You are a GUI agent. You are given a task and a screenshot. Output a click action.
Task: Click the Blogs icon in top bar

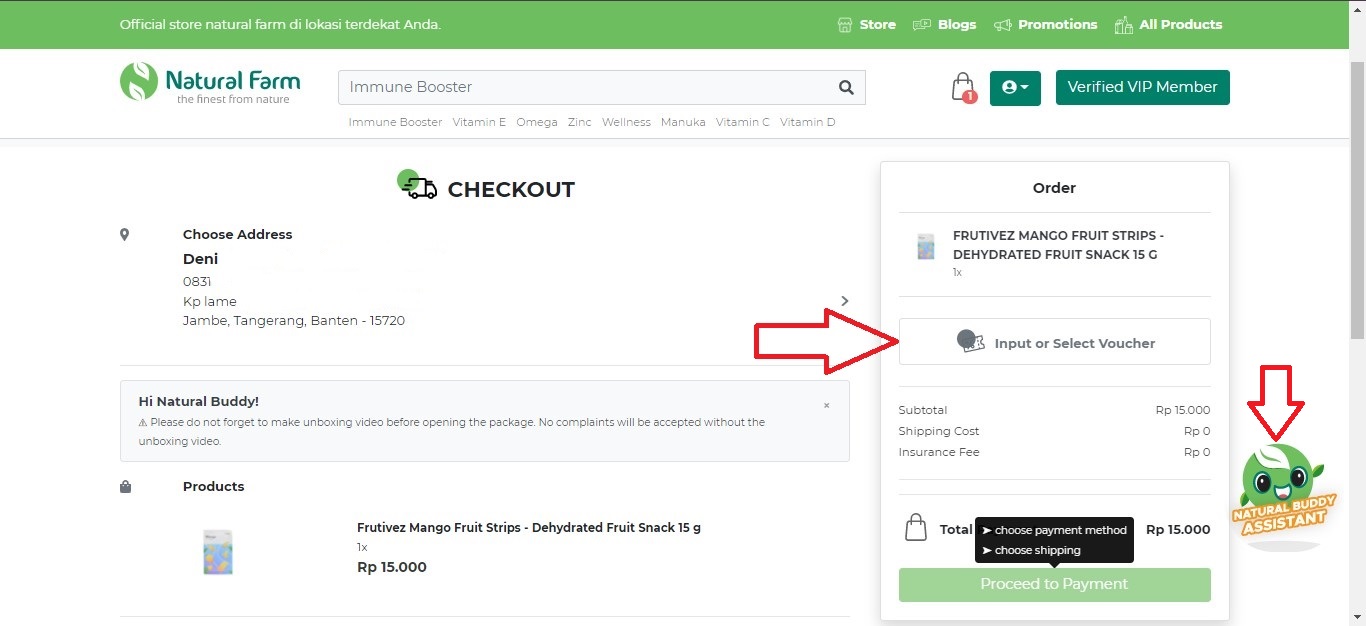pyautogui.click(x=922, y=24)
